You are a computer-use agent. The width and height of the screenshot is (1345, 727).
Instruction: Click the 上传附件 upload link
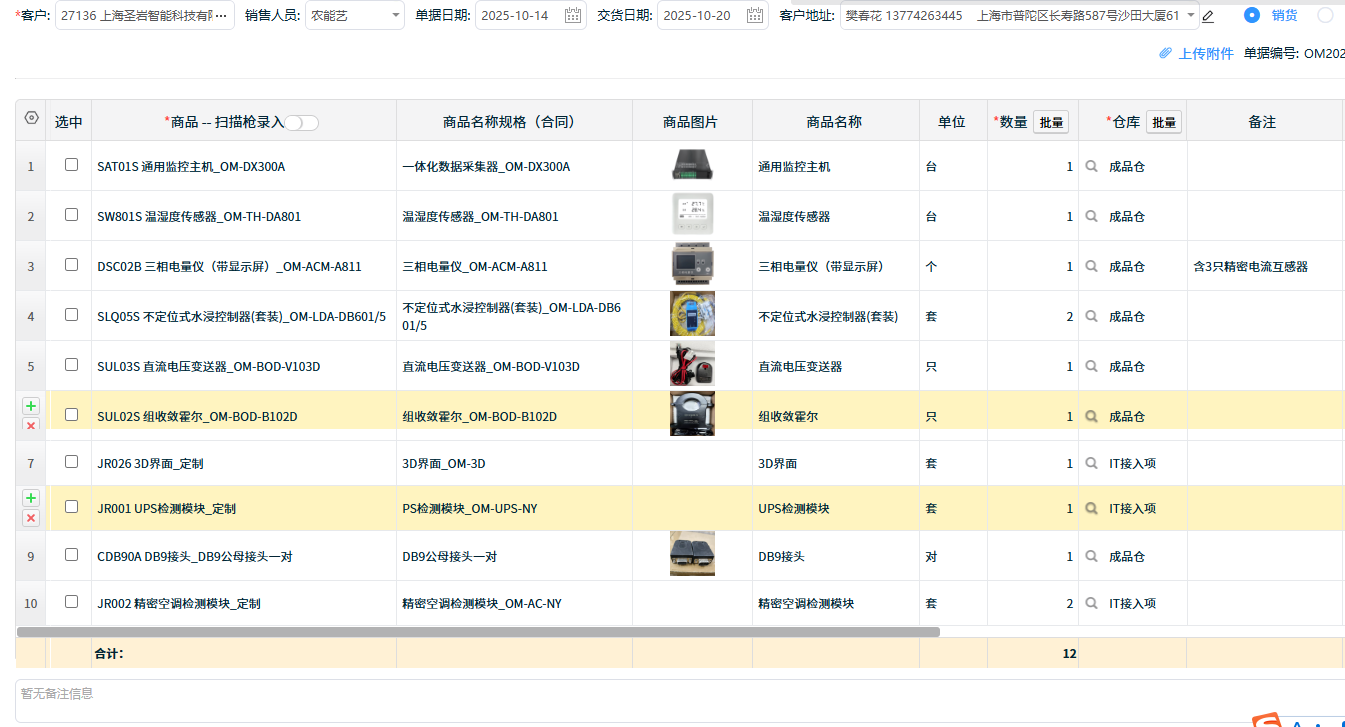pyautogui.click(x=1196, y=54)
